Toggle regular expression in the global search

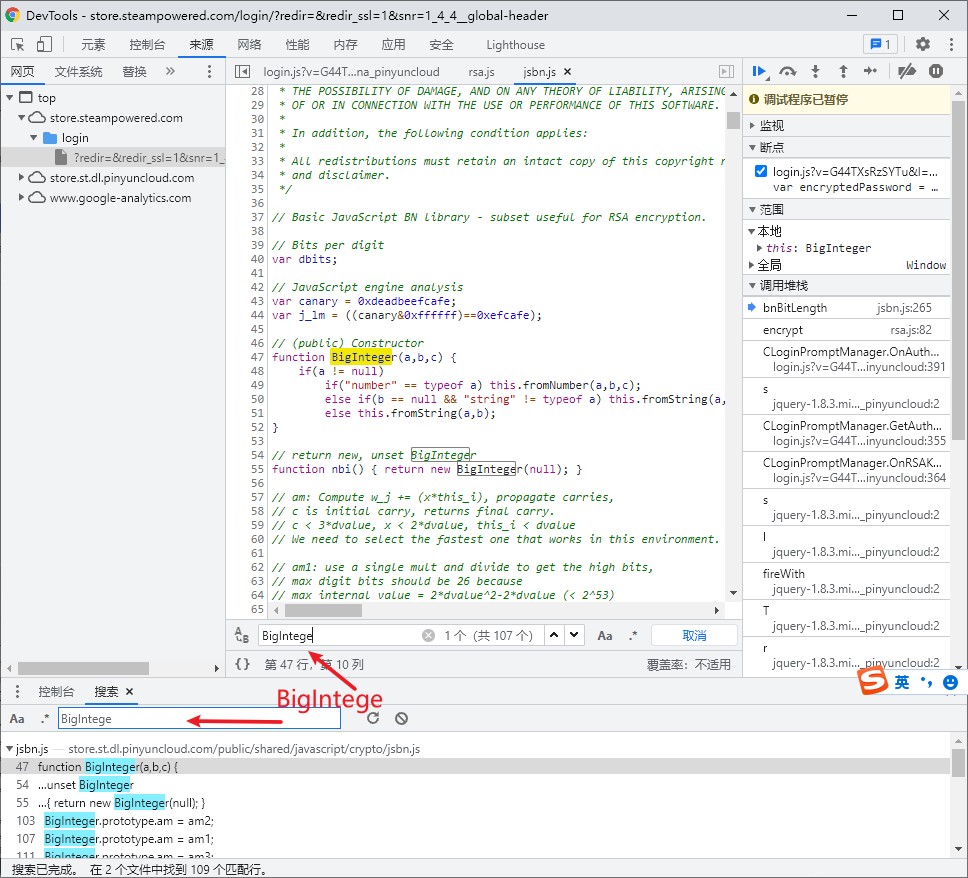(44, 719)
